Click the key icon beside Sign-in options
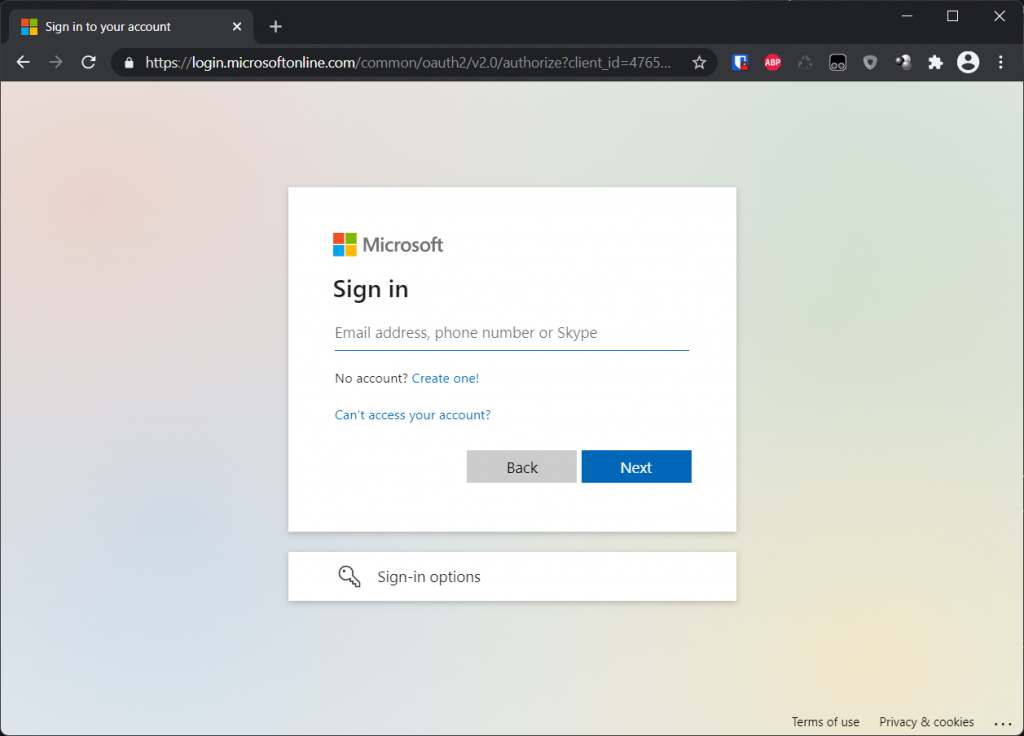The height and width of the screenshot is (736, 1024). [x=349, y=577]
